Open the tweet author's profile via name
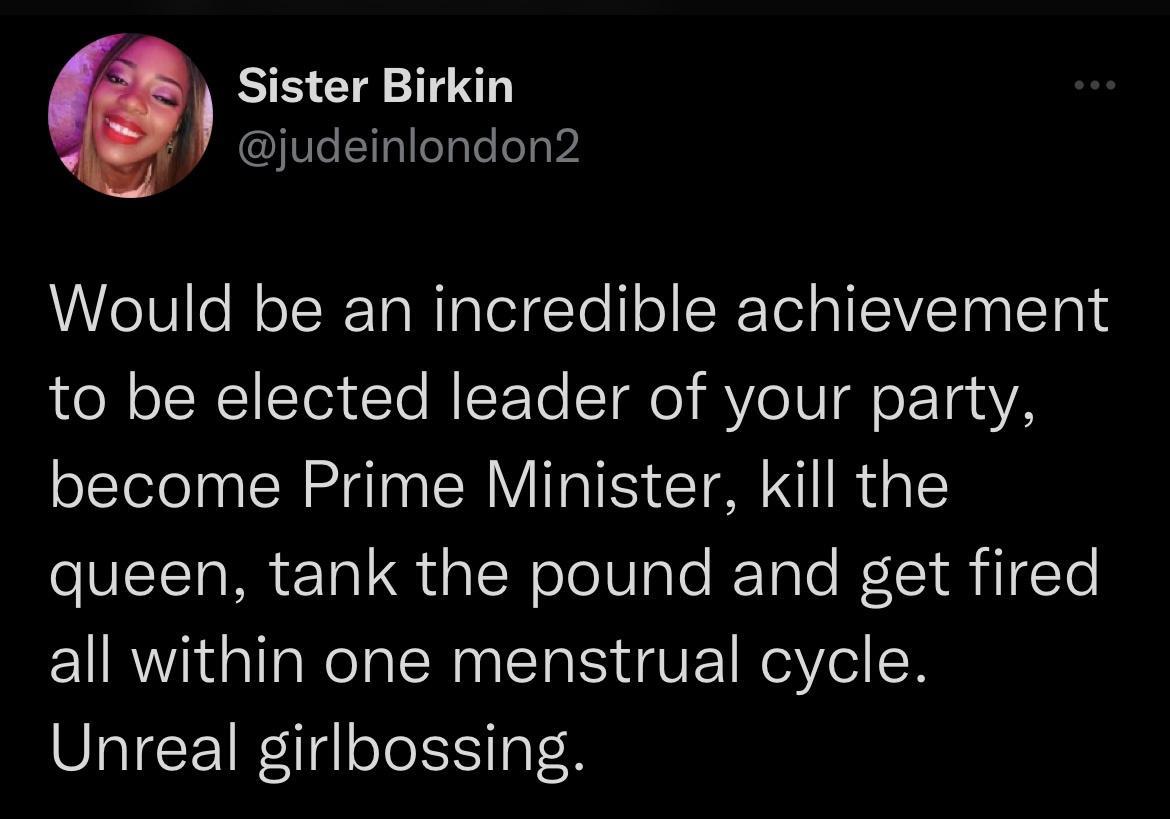 point(375,85)
